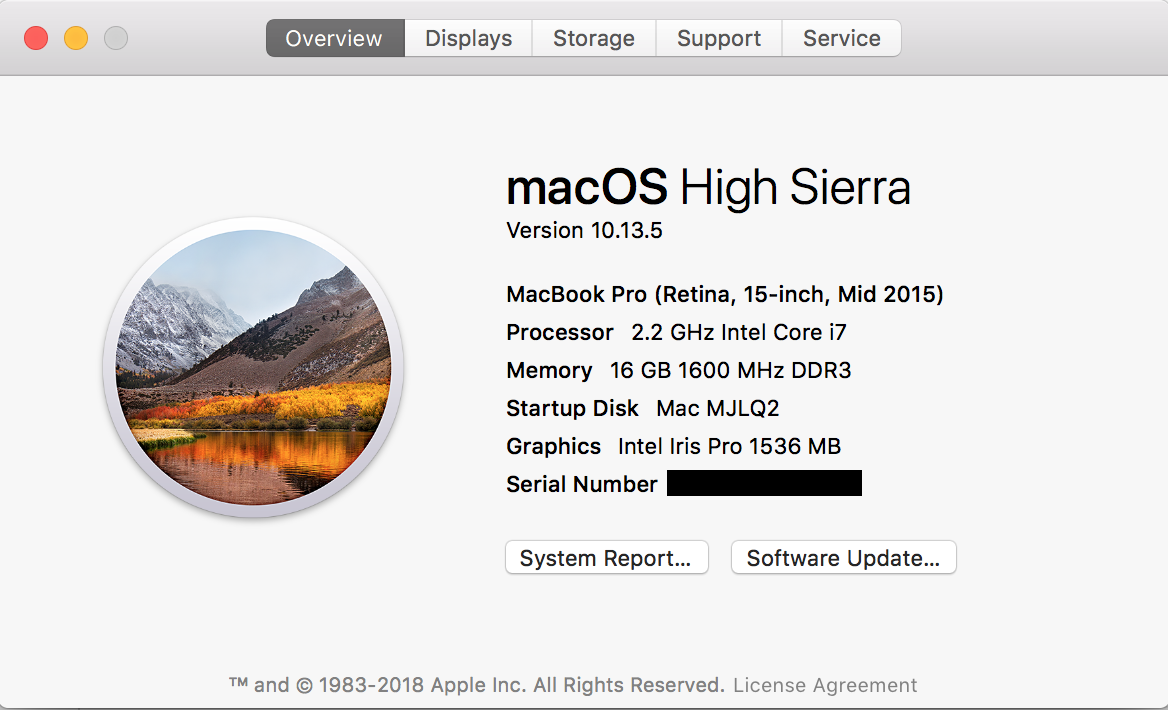This screenshot has width=1168, height=710.
Task: Click the macOS High Sierra mountain icon
Action: pos(253,367)
